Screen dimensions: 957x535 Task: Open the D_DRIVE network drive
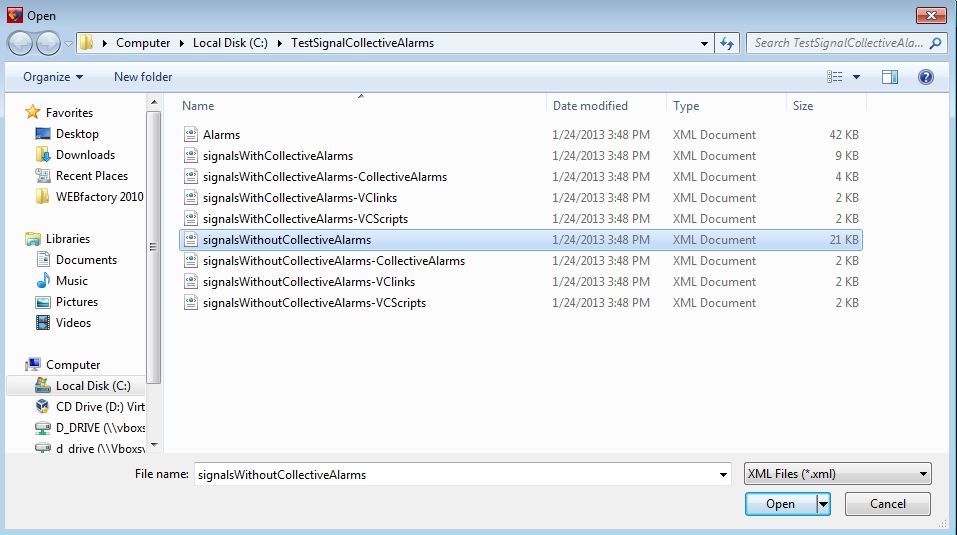point(90,428)
